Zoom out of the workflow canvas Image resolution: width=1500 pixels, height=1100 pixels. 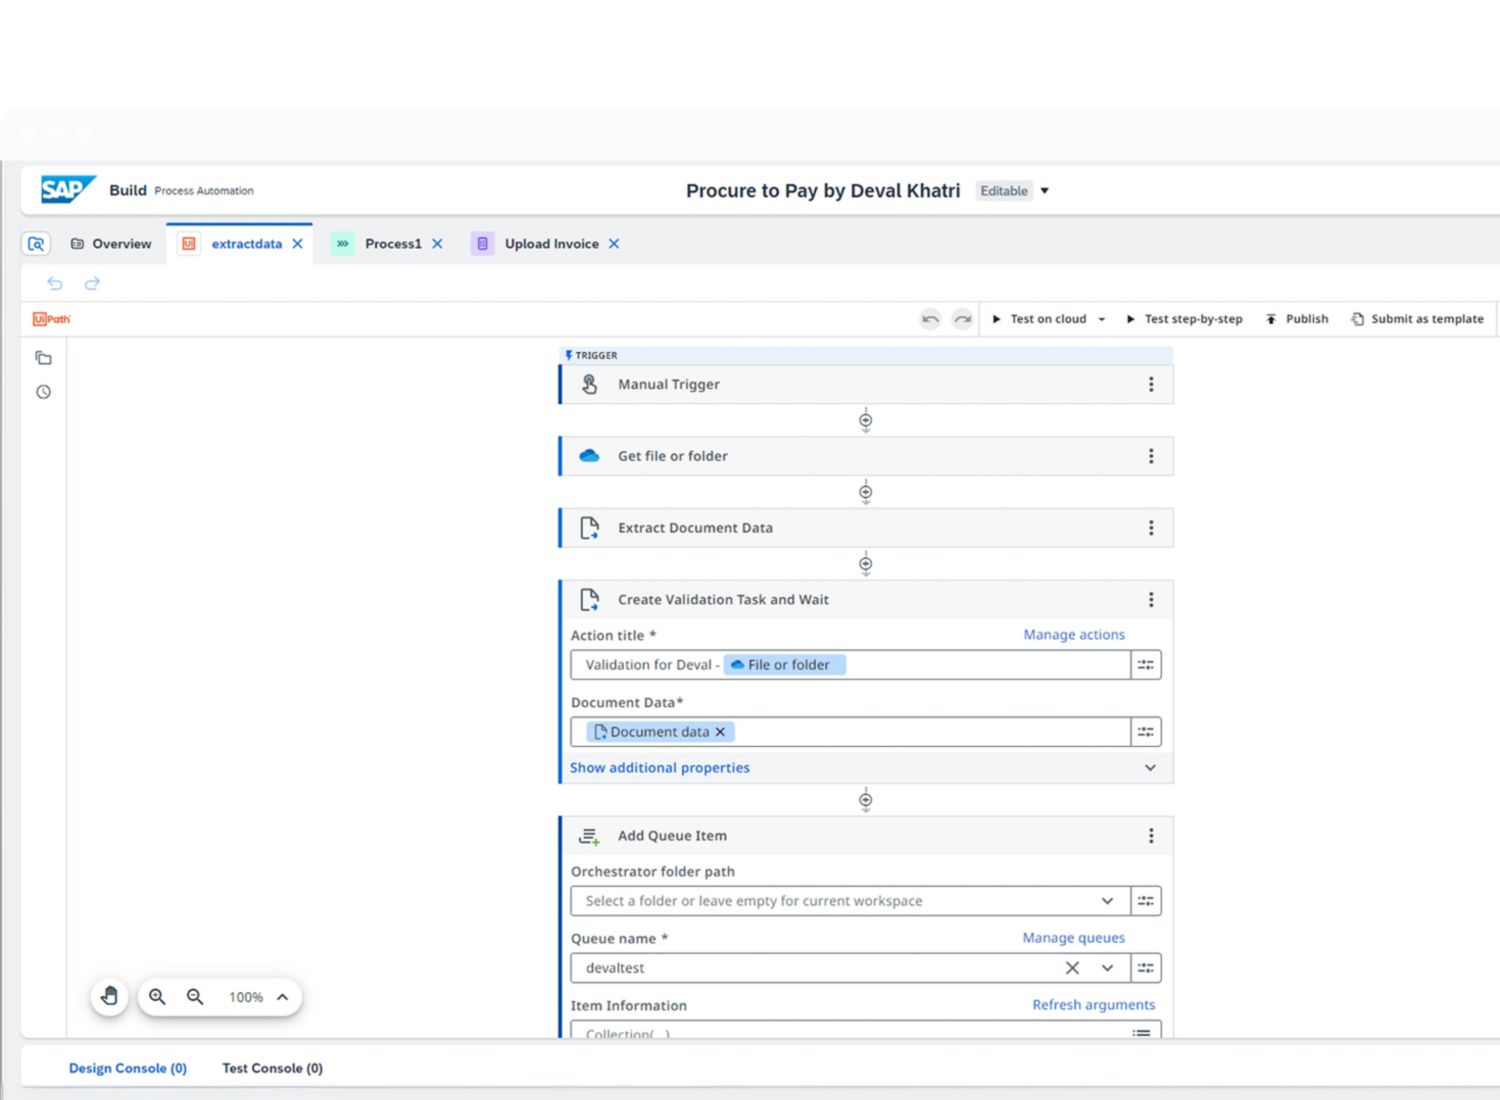195,997
